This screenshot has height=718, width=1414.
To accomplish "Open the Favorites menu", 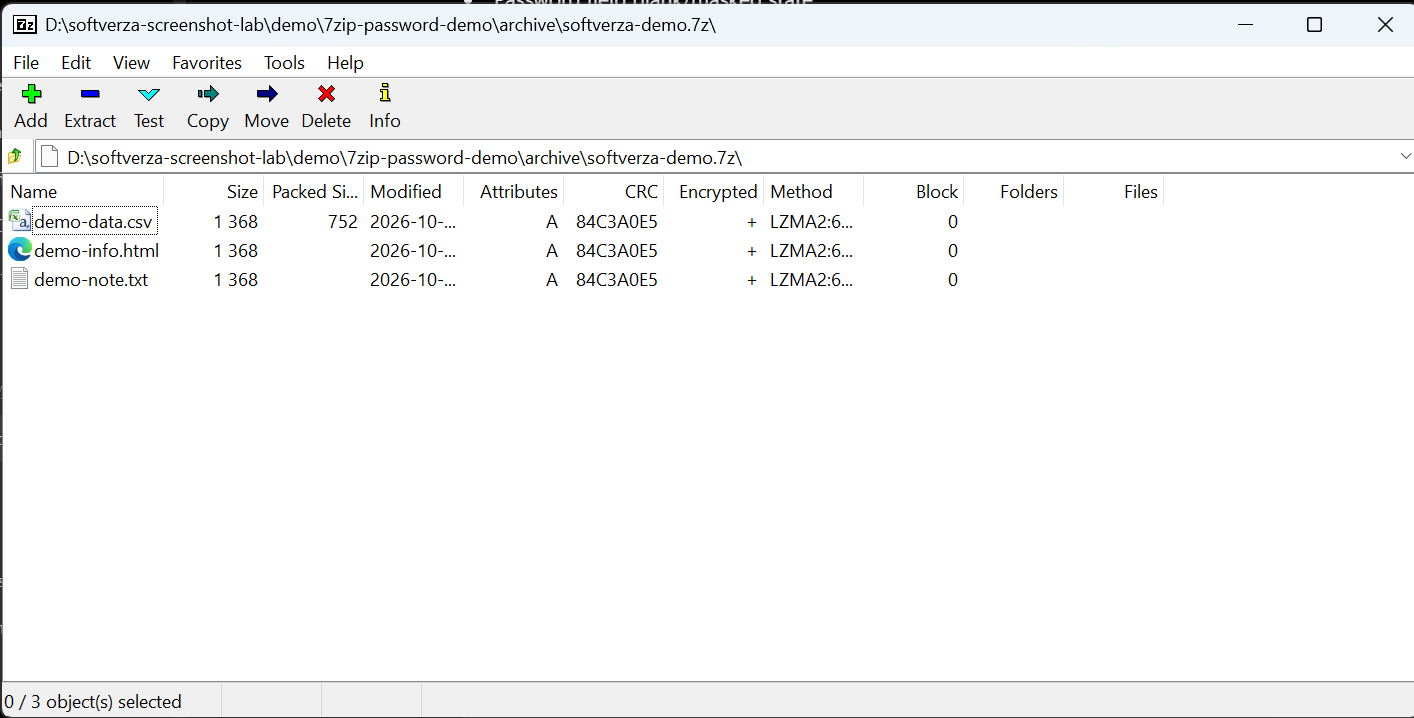I will pyautogui.click(x=207, y=62).
